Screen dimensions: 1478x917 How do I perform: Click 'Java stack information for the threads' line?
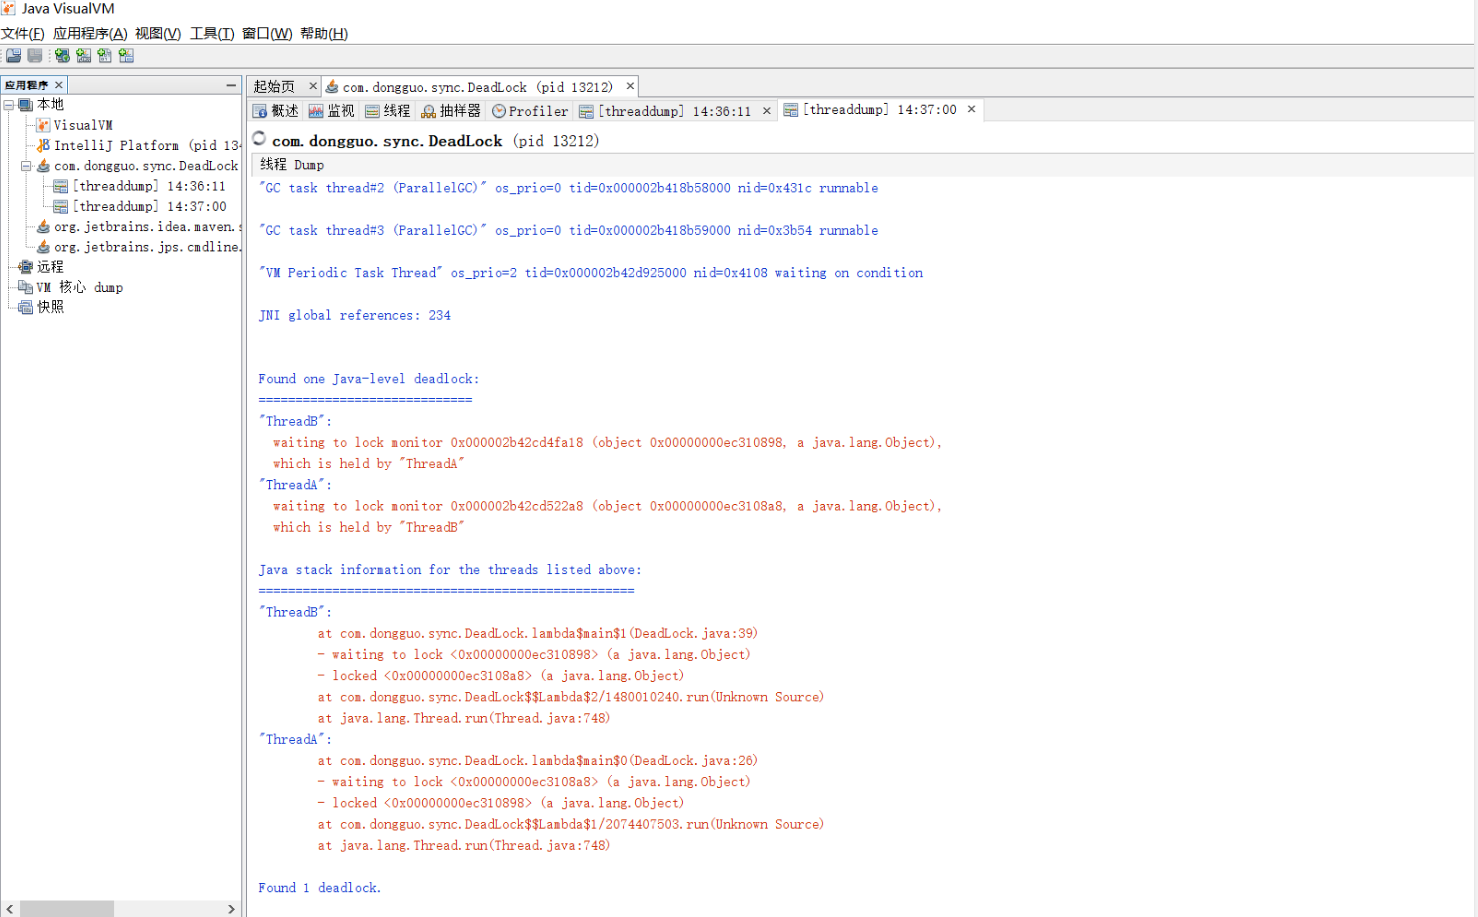(450, 570)
